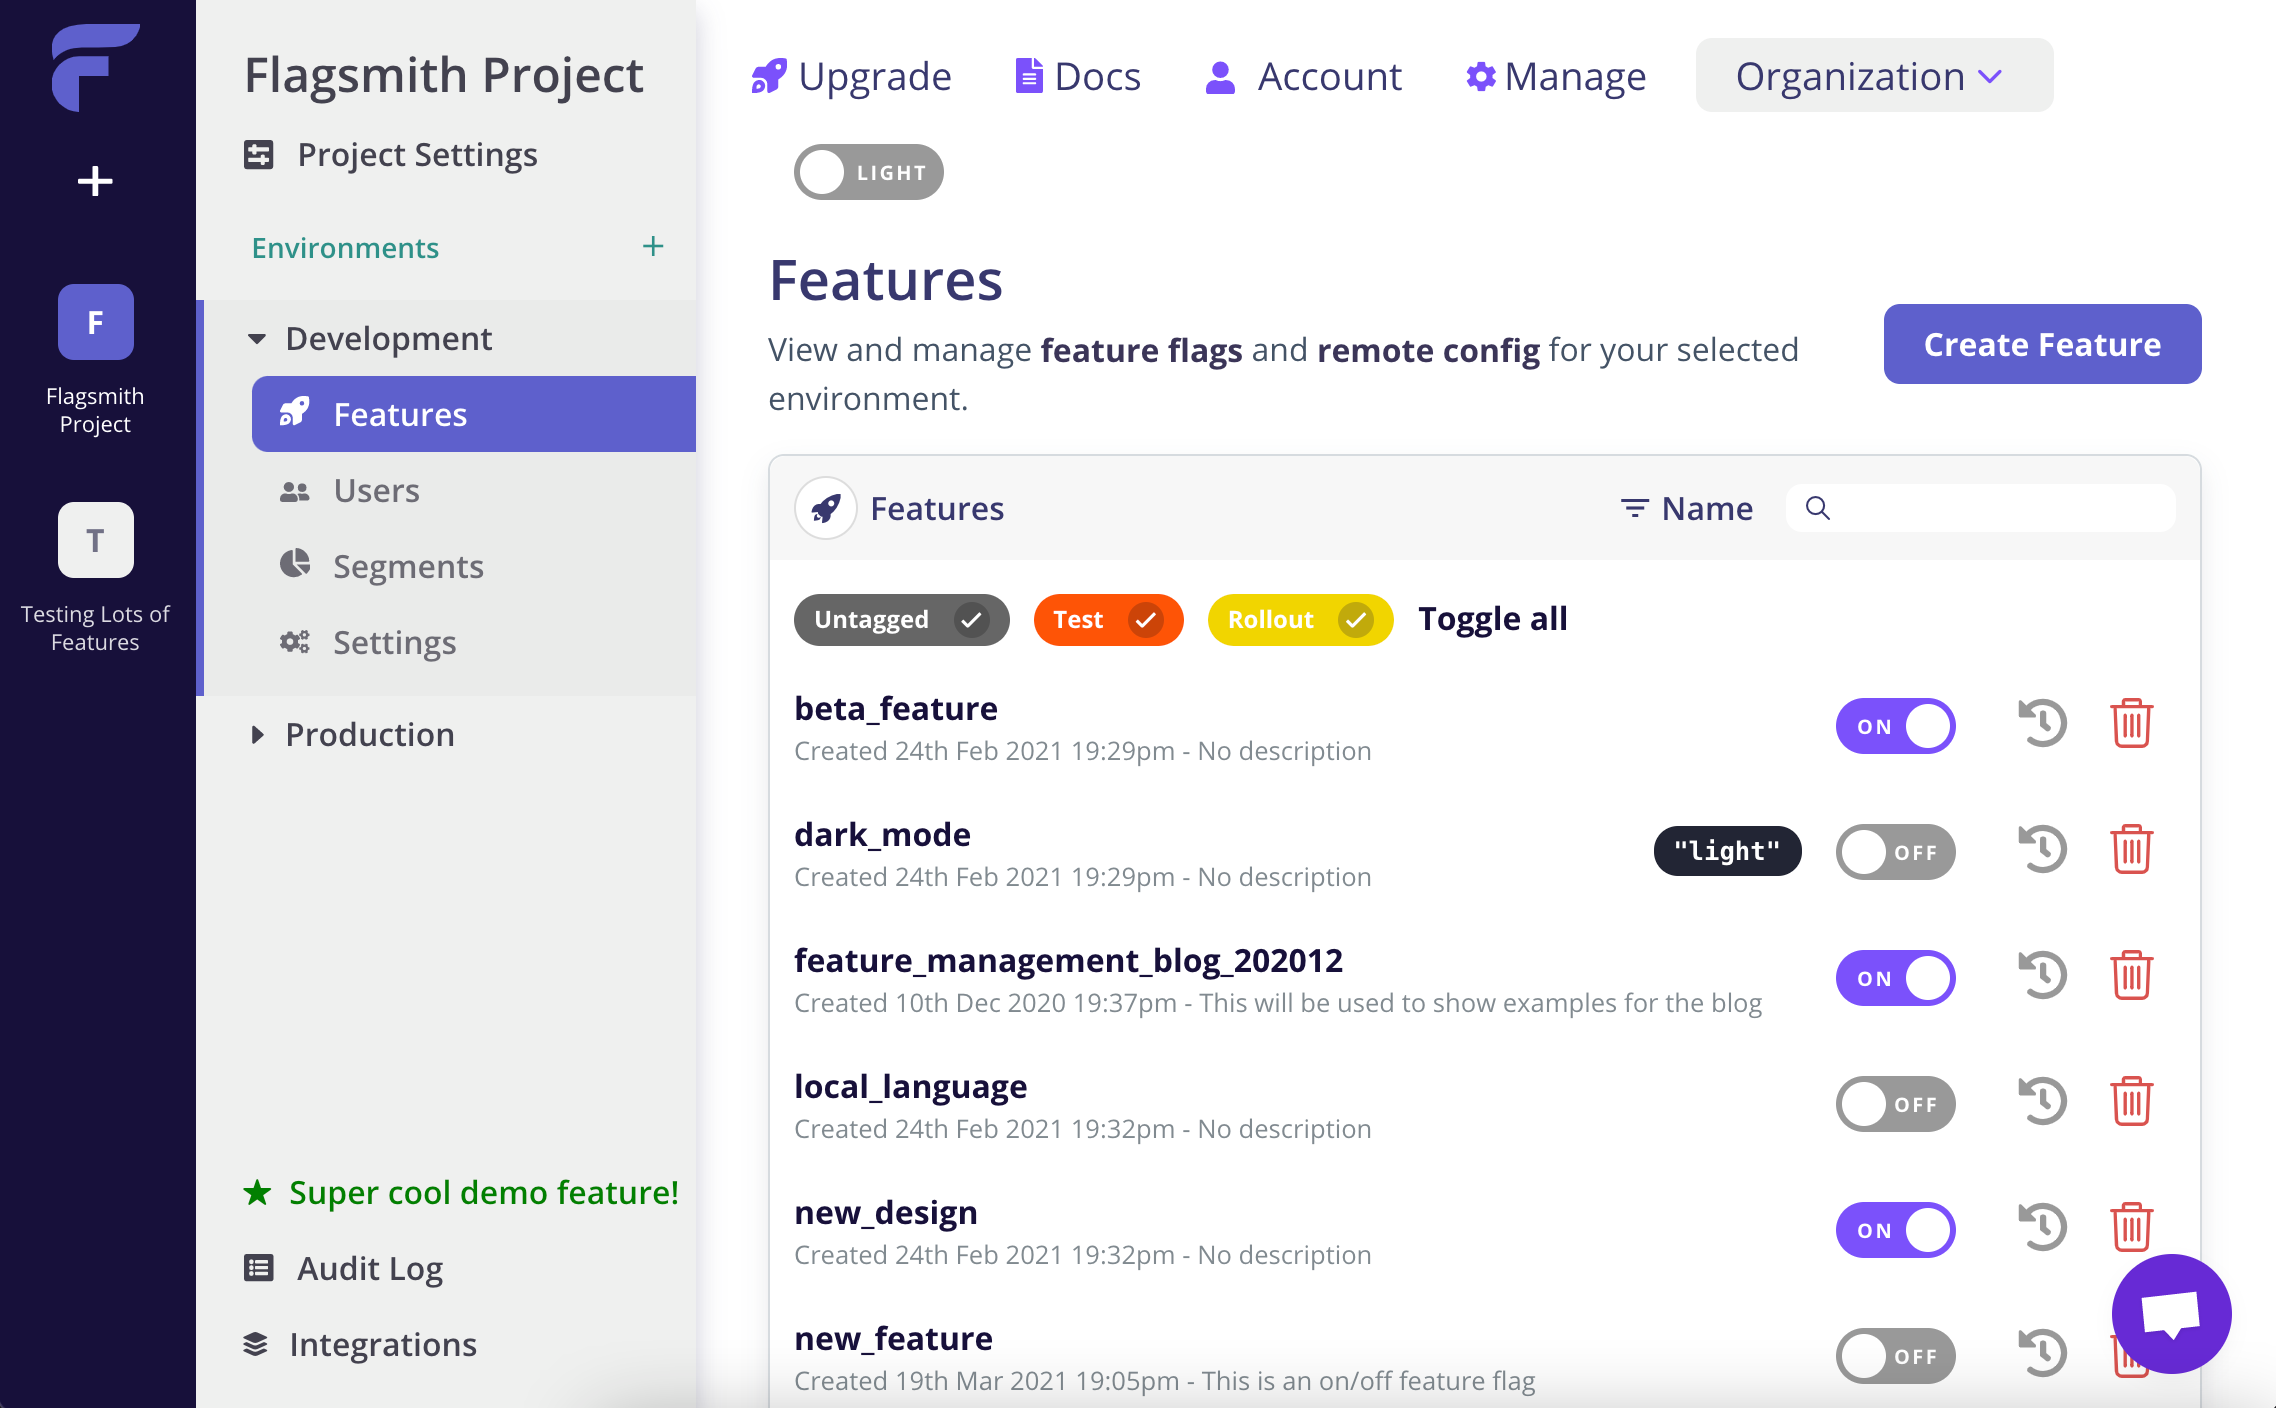Delete beta_feature with trash icon
The image size is (2276, 1408).
tap(2131, 723)
